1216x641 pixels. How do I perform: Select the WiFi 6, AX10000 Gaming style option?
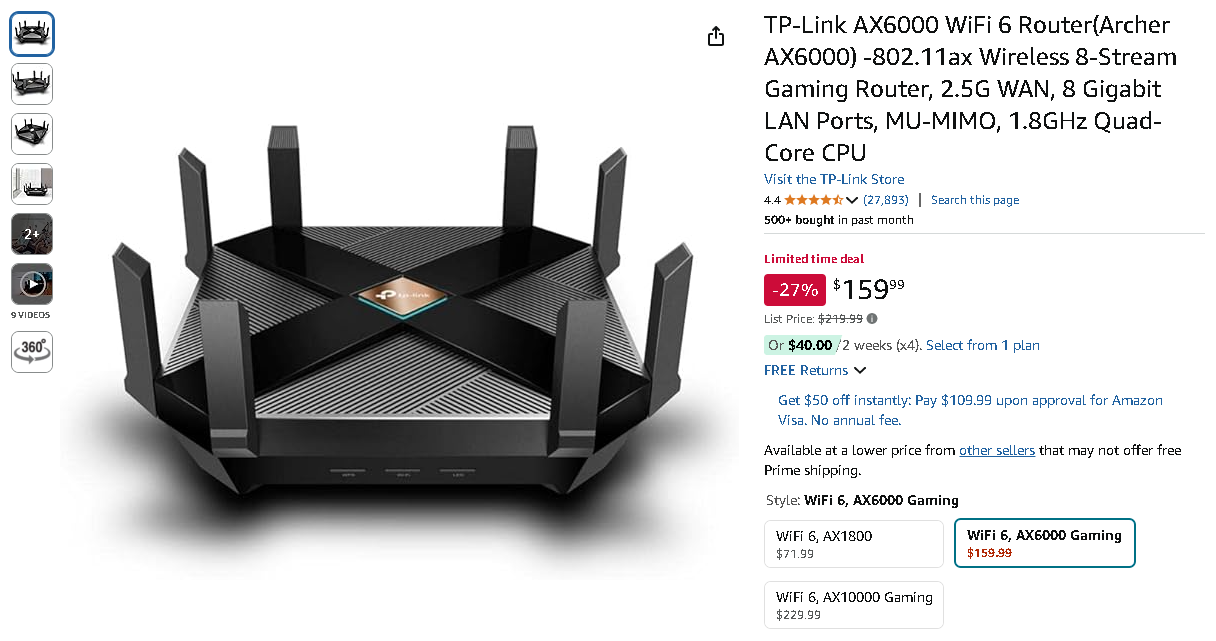click(853, 604)
